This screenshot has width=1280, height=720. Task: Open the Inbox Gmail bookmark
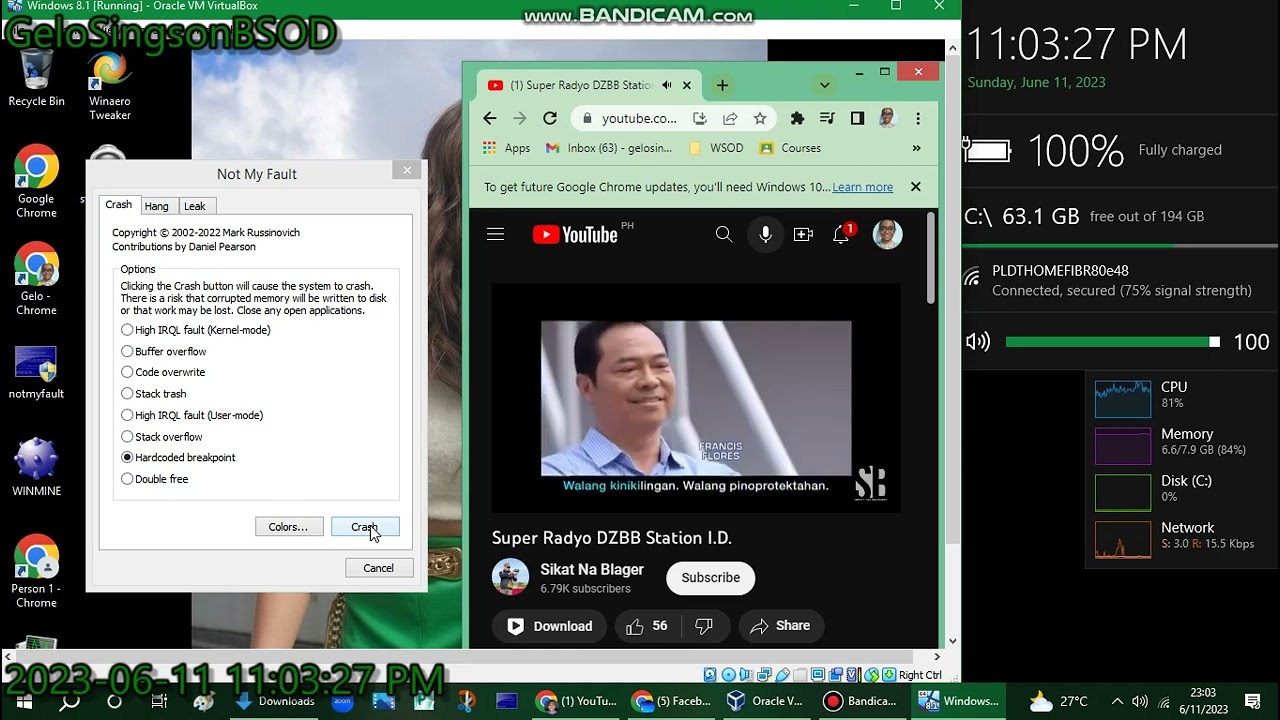point(609,148)
